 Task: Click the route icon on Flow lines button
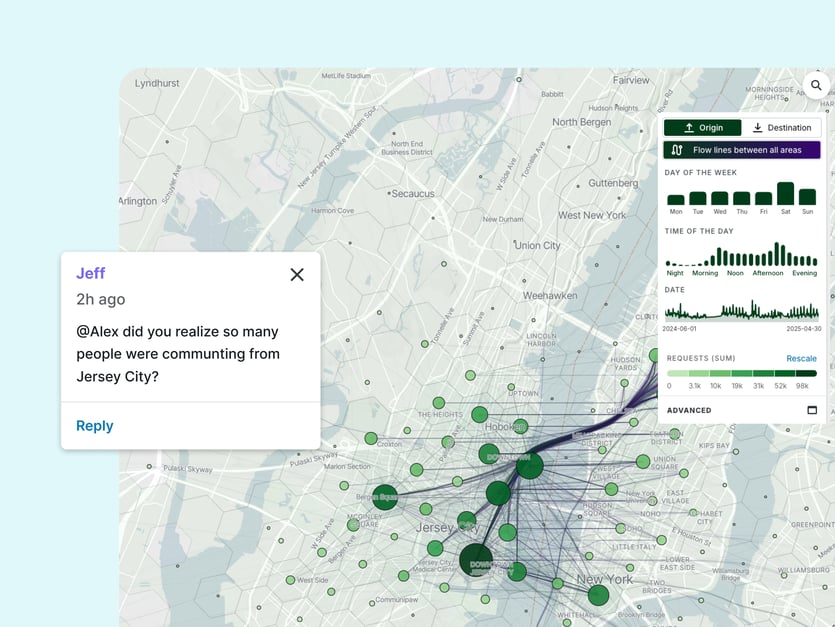pyautogui.click(x=677, y=150)
